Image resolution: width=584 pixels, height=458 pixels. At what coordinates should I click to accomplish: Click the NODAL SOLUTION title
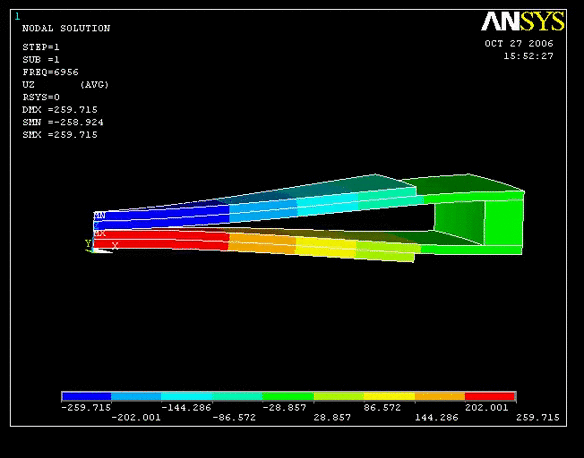66,28
